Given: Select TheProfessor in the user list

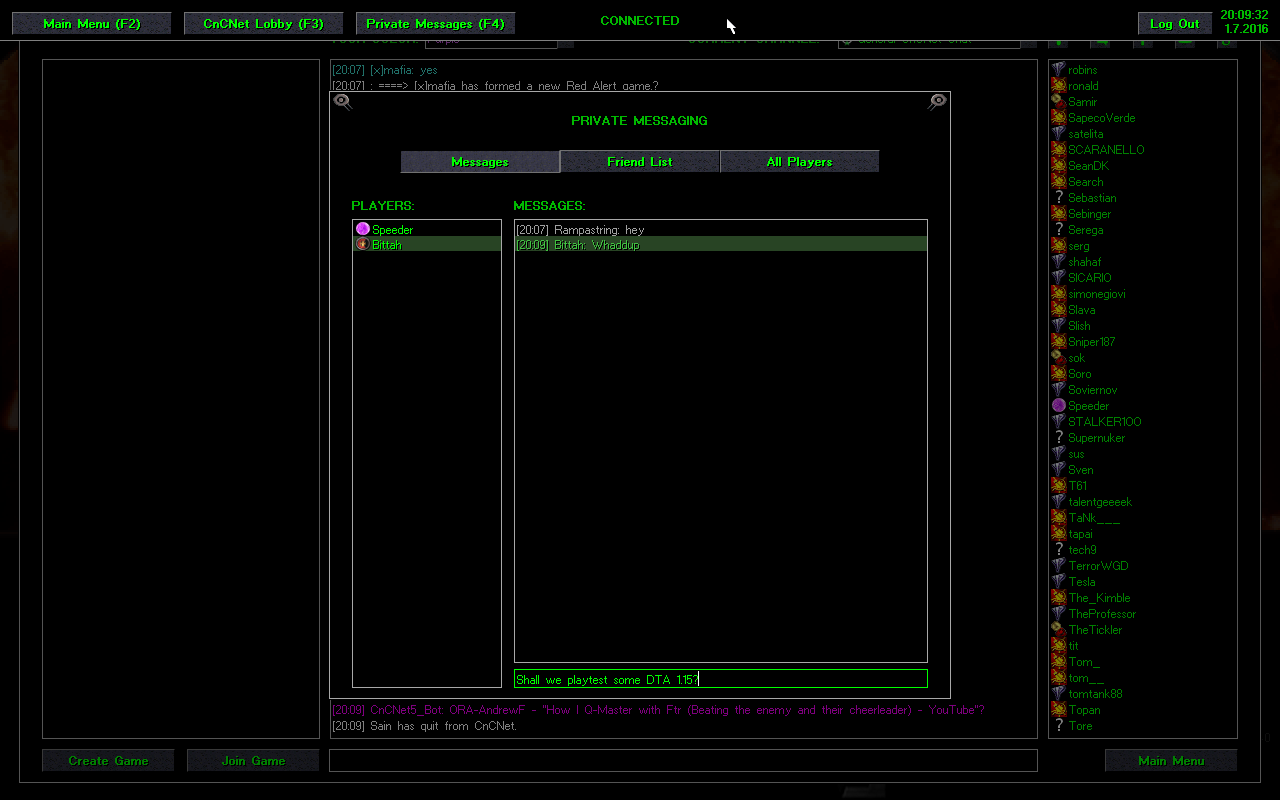Looking at the screenshot, I should [x=1101, y=614].
